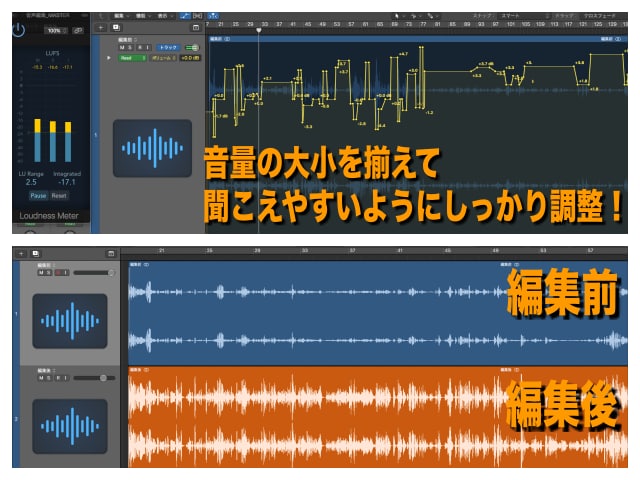Mute lower track 1 (編集前)
Screen dimensions: 640x480
click(41, 273)
